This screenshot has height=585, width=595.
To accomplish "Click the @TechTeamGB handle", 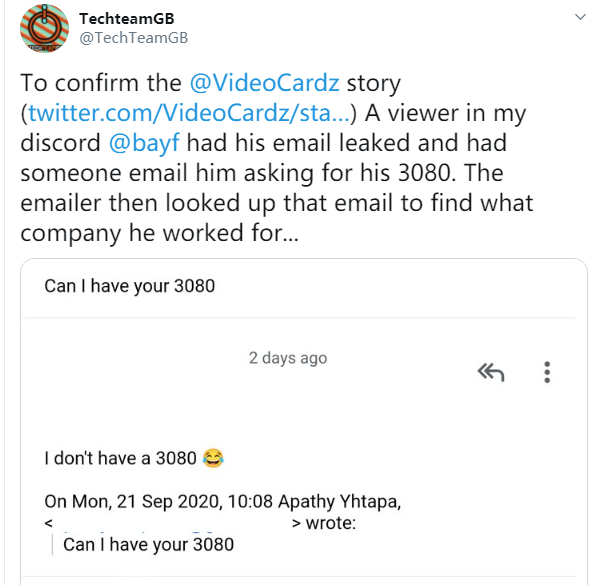I will [x=134, y=38].
